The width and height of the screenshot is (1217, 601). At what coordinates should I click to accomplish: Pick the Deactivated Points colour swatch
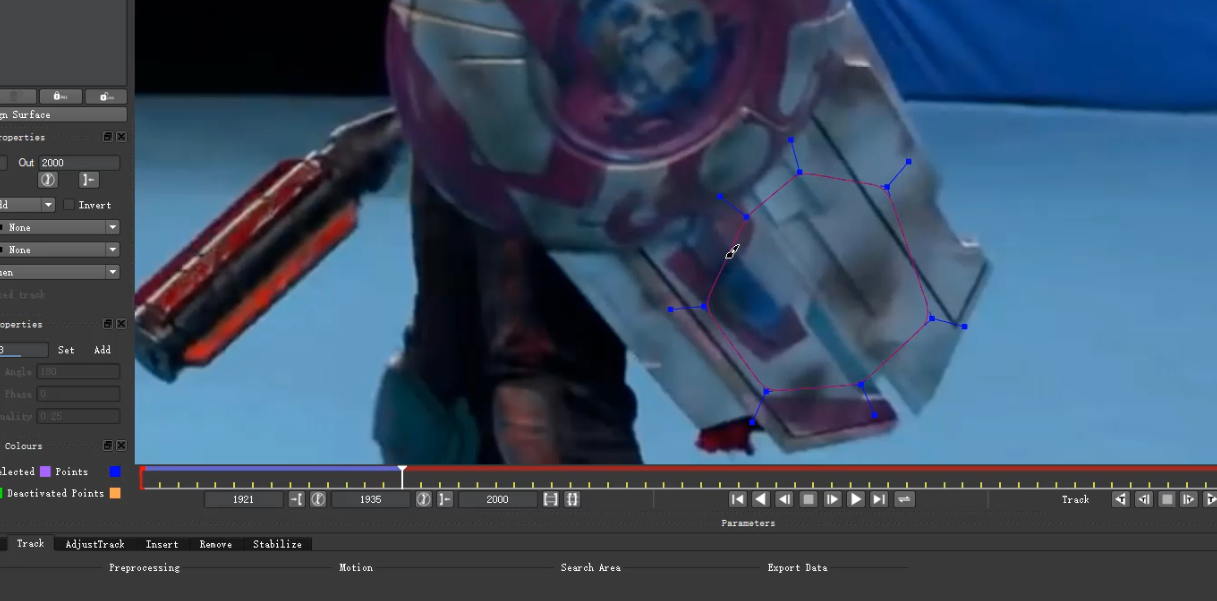tap(115, 493)
